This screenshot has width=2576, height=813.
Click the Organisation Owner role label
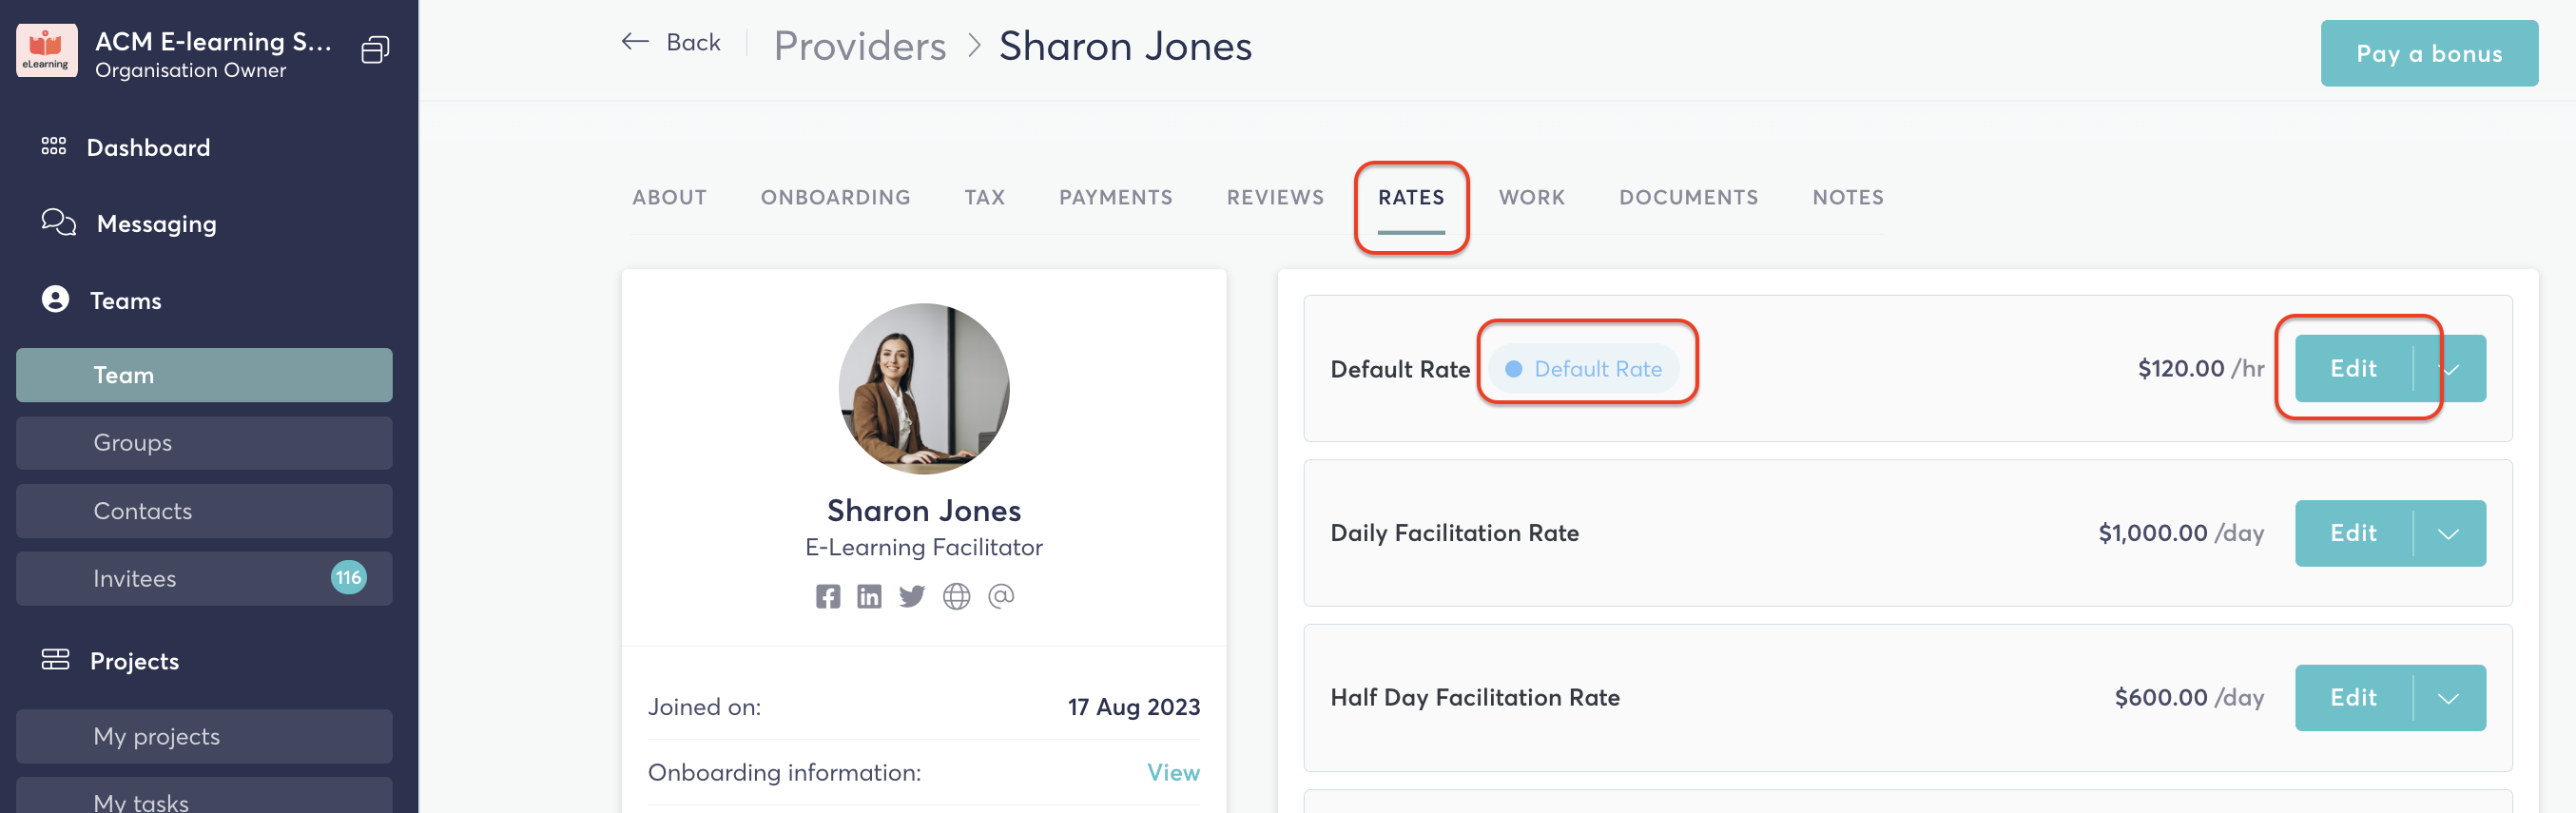point(190,70)
